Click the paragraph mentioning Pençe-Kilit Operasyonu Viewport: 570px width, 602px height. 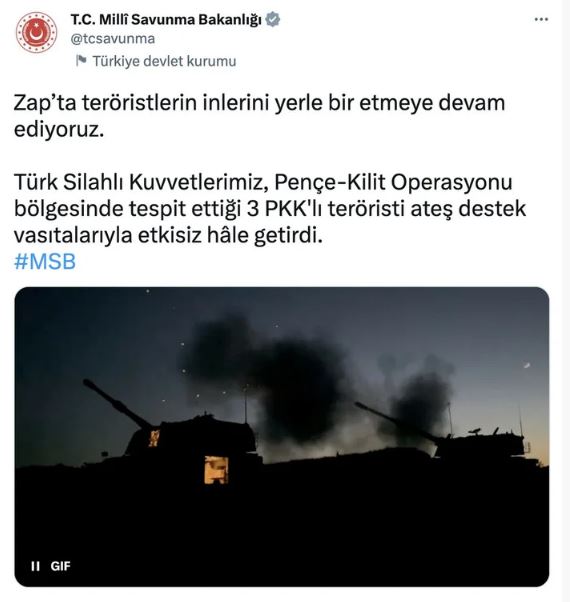[270, 208]
